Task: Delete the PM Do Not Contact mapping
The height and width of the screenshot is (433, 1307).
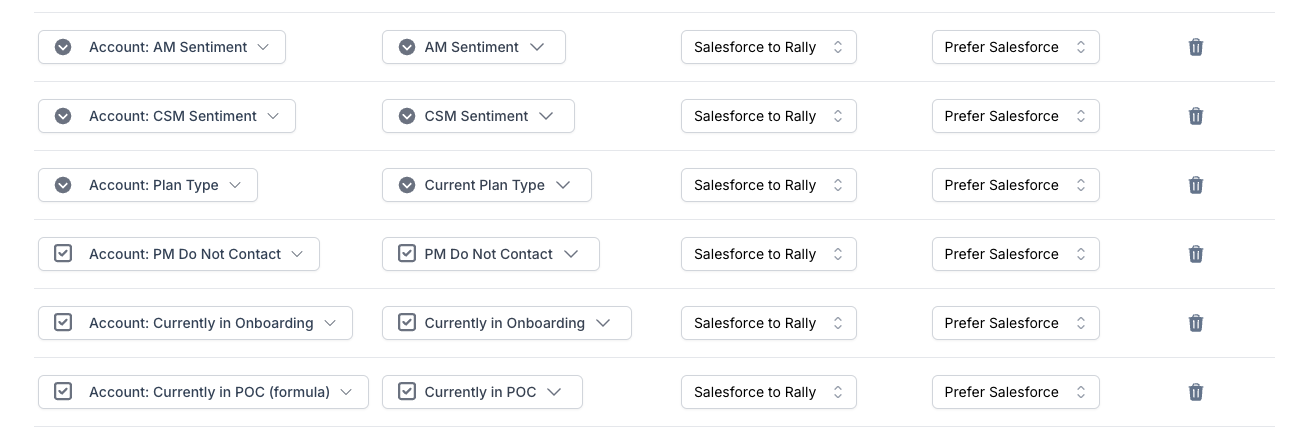Action: point(1195,254)
